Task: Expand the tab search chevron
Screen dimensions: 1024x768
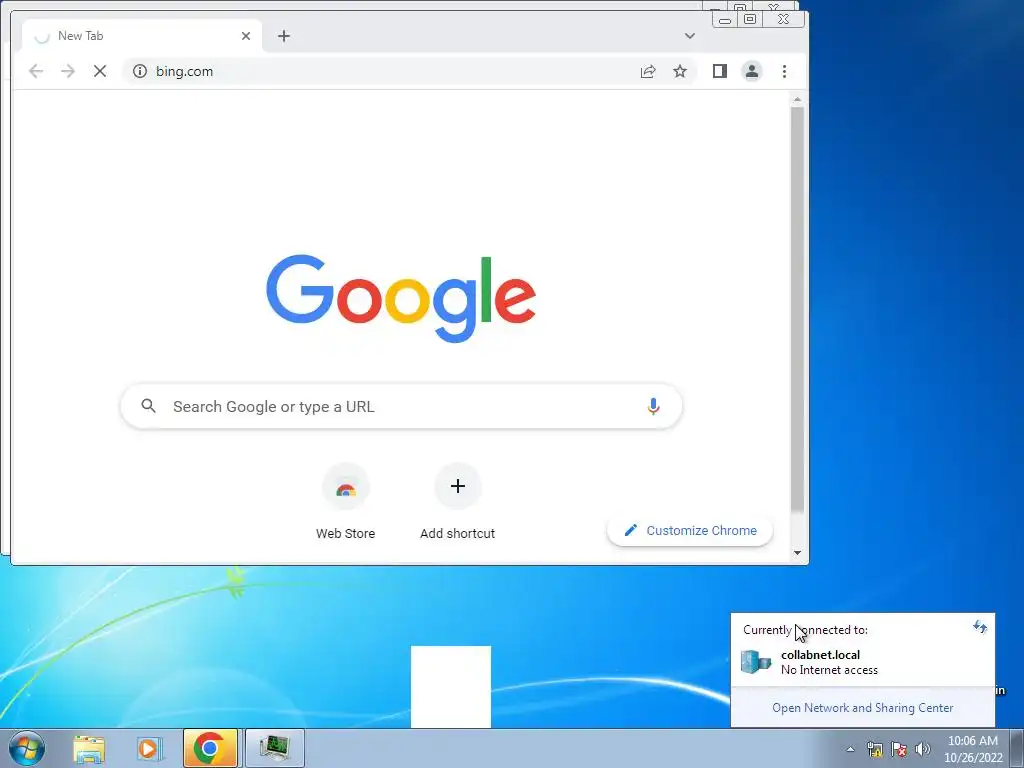Action: click(x=690, y=36)
